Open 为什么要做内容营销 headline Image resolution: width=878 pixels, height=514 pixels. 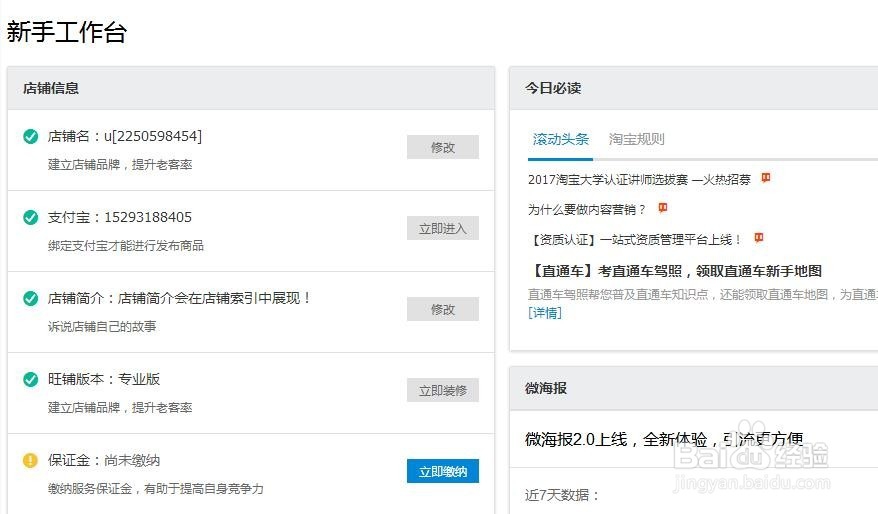click(x=586, y=209)
